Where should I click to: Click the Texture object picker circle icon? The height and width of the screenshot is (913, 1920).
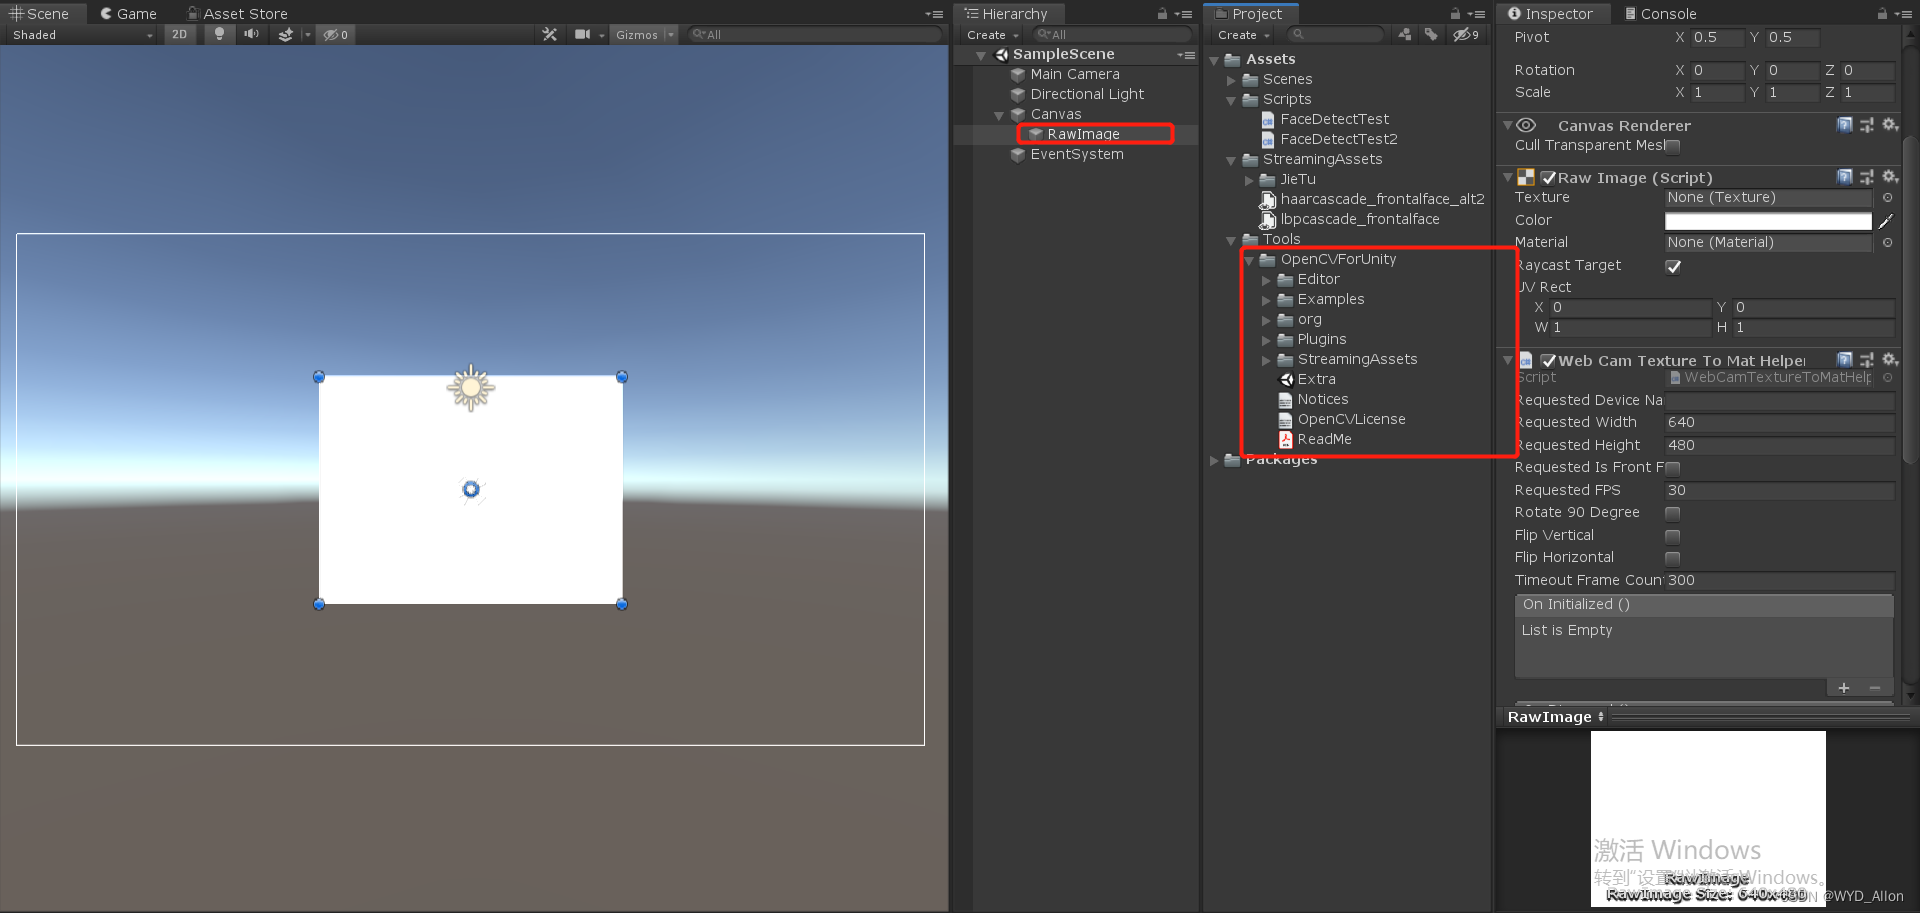point(1888,198)
